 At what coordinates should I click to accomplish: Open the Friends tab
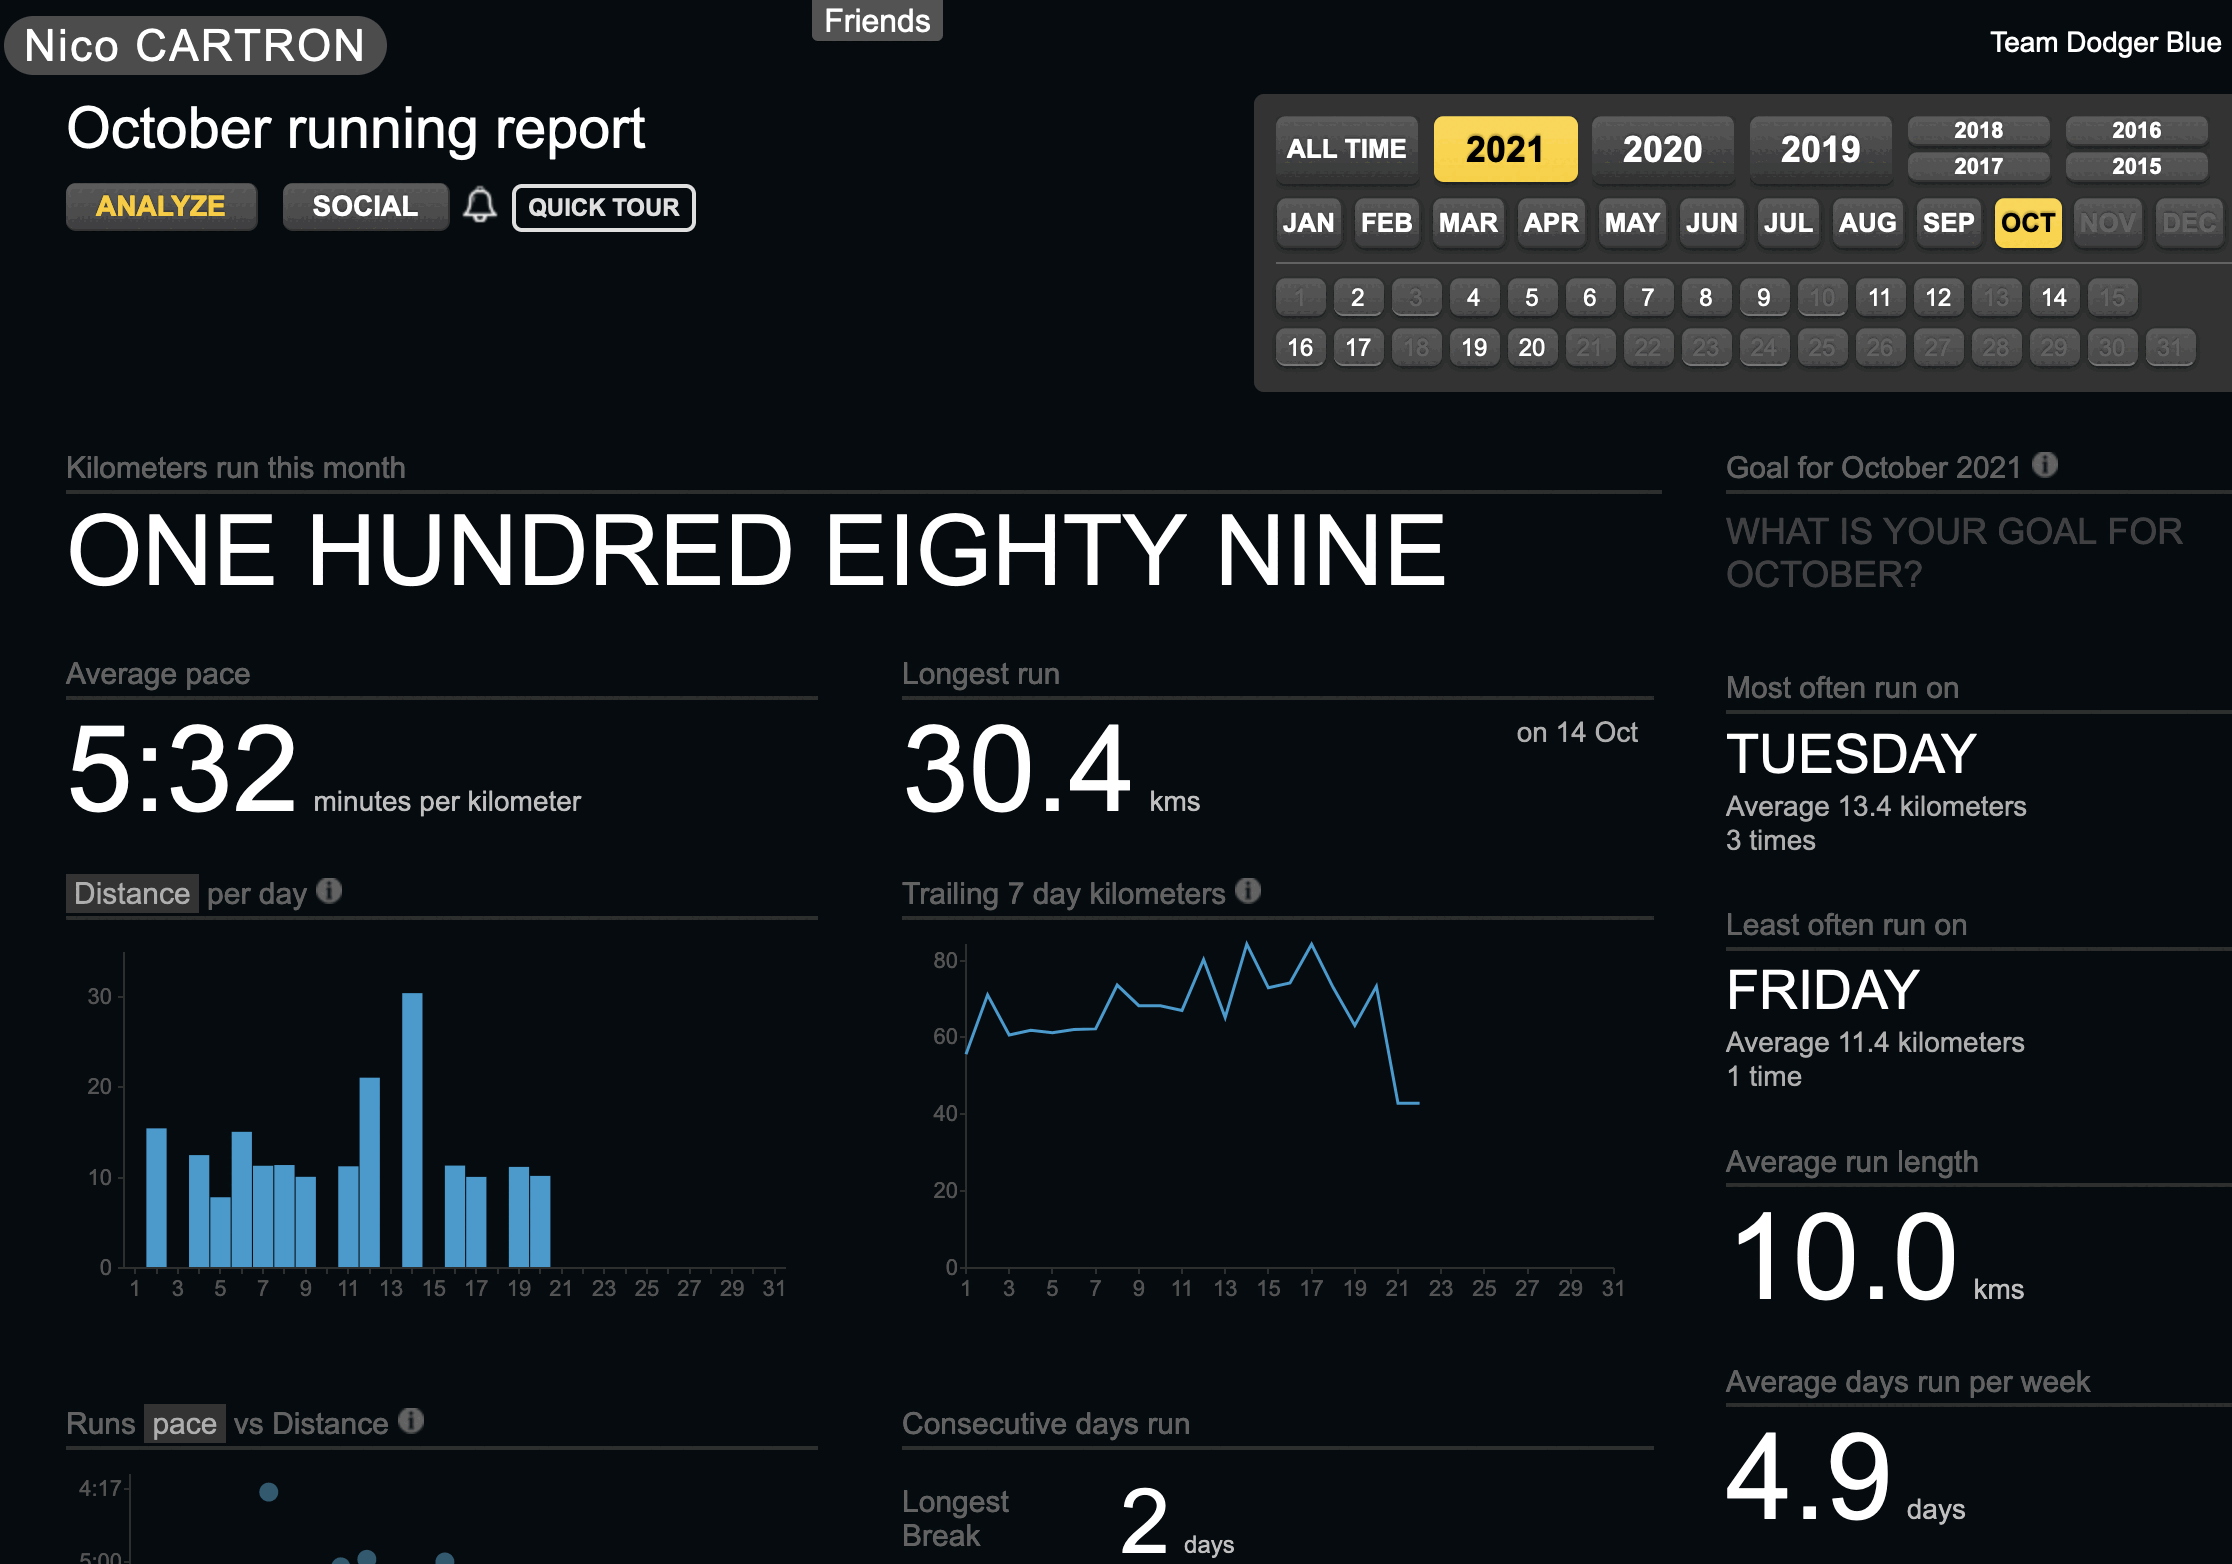(x=876, y=20)
